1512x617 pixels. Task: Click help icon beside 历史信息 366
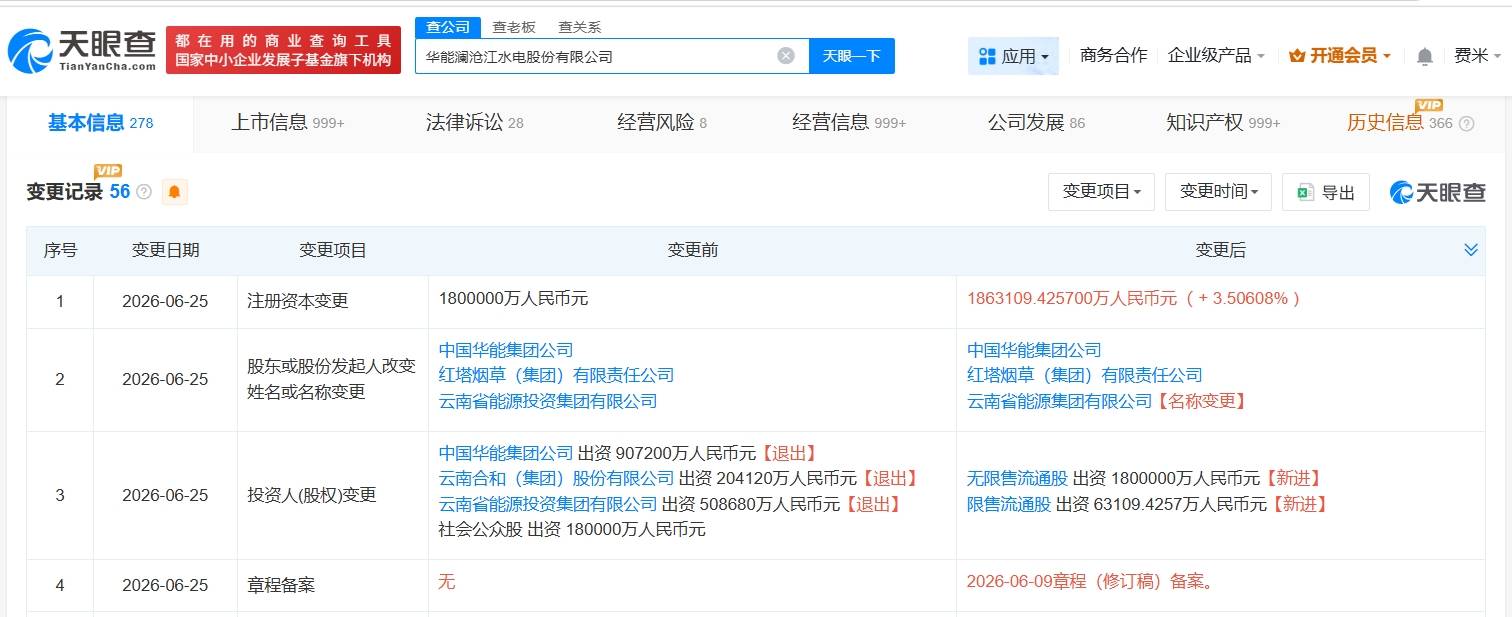point(1466,124)
